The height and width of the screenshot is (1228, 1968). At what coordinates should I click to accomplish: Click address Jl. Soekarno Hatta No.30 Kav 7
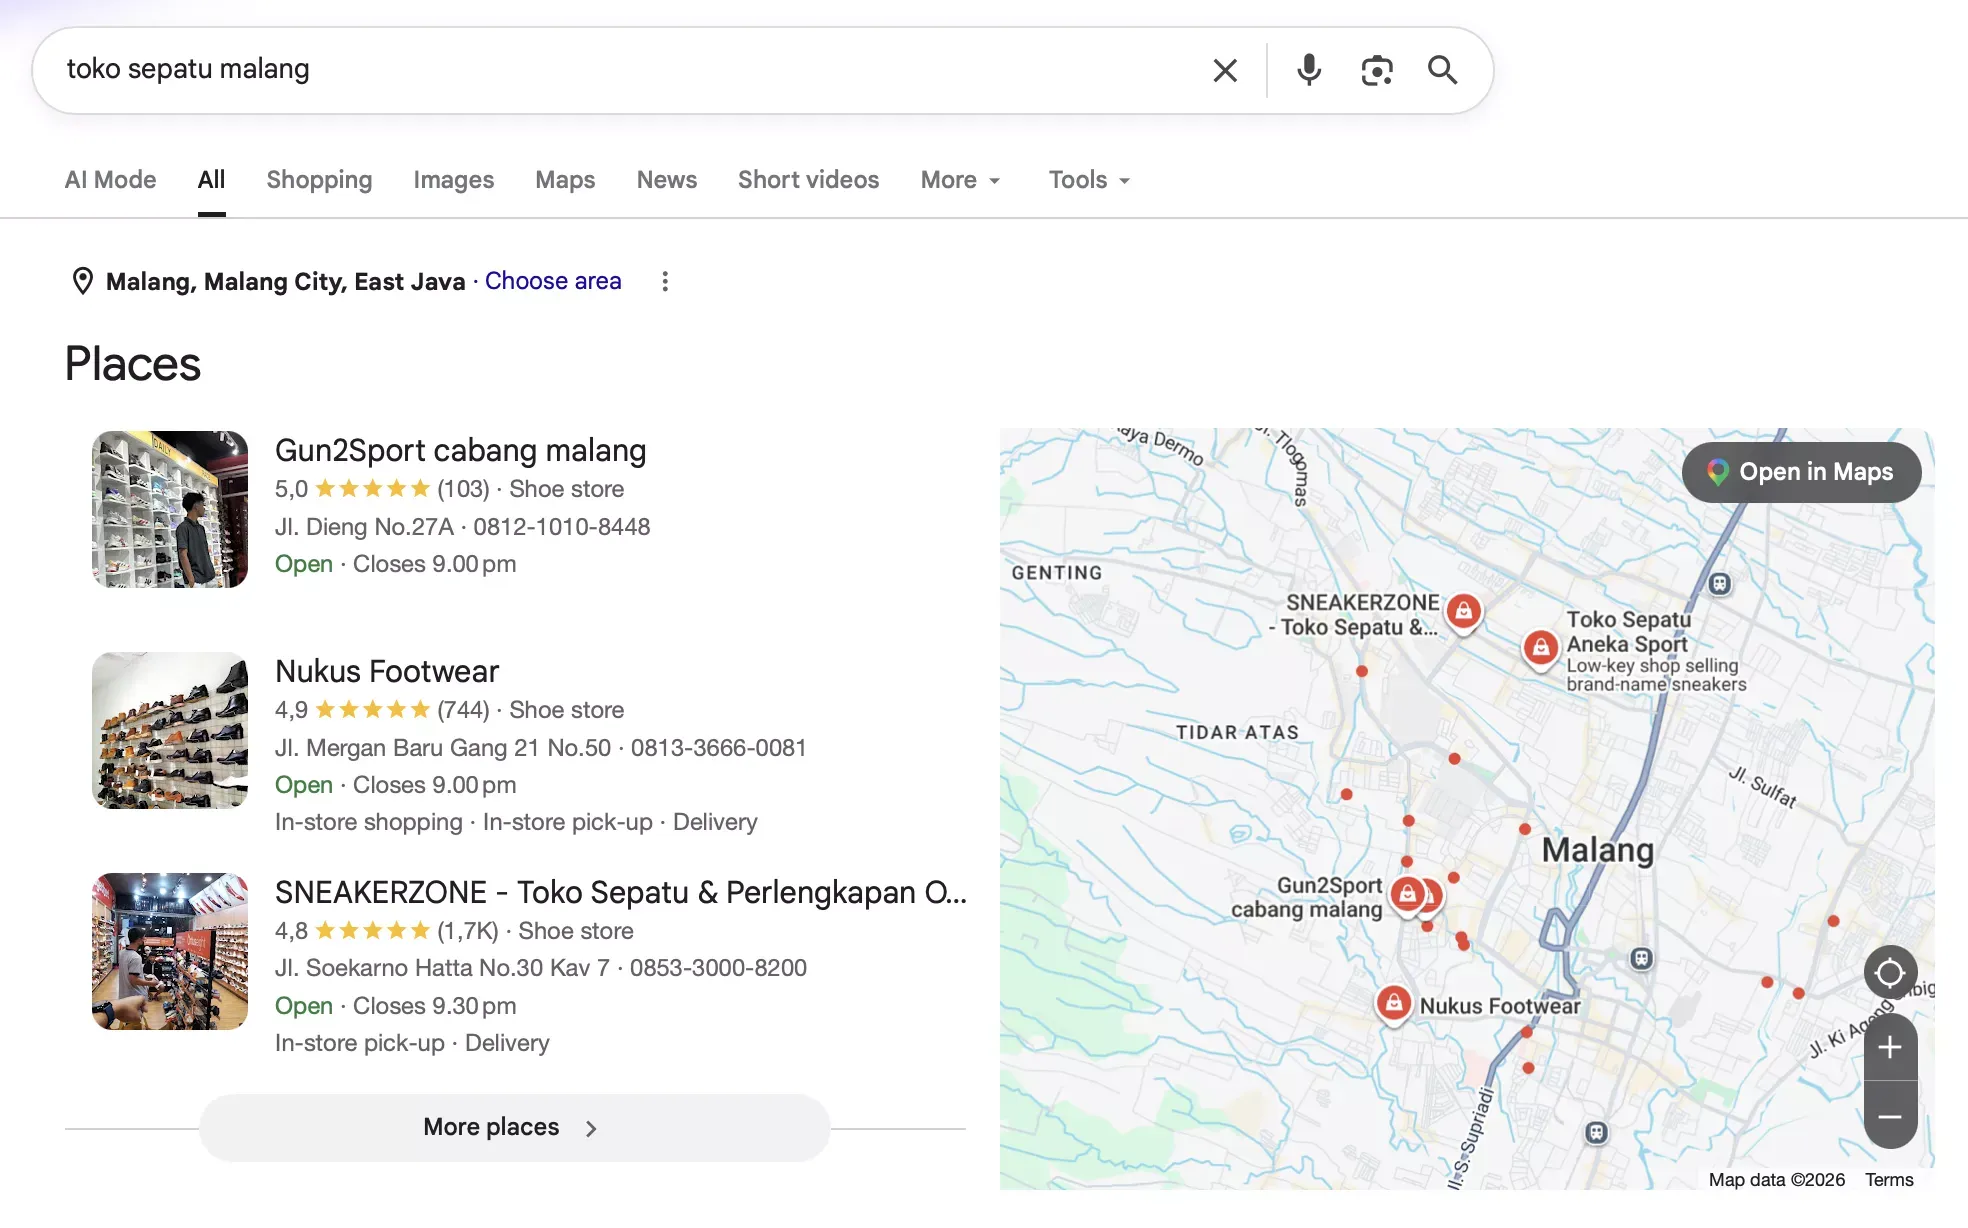point(442,968)
